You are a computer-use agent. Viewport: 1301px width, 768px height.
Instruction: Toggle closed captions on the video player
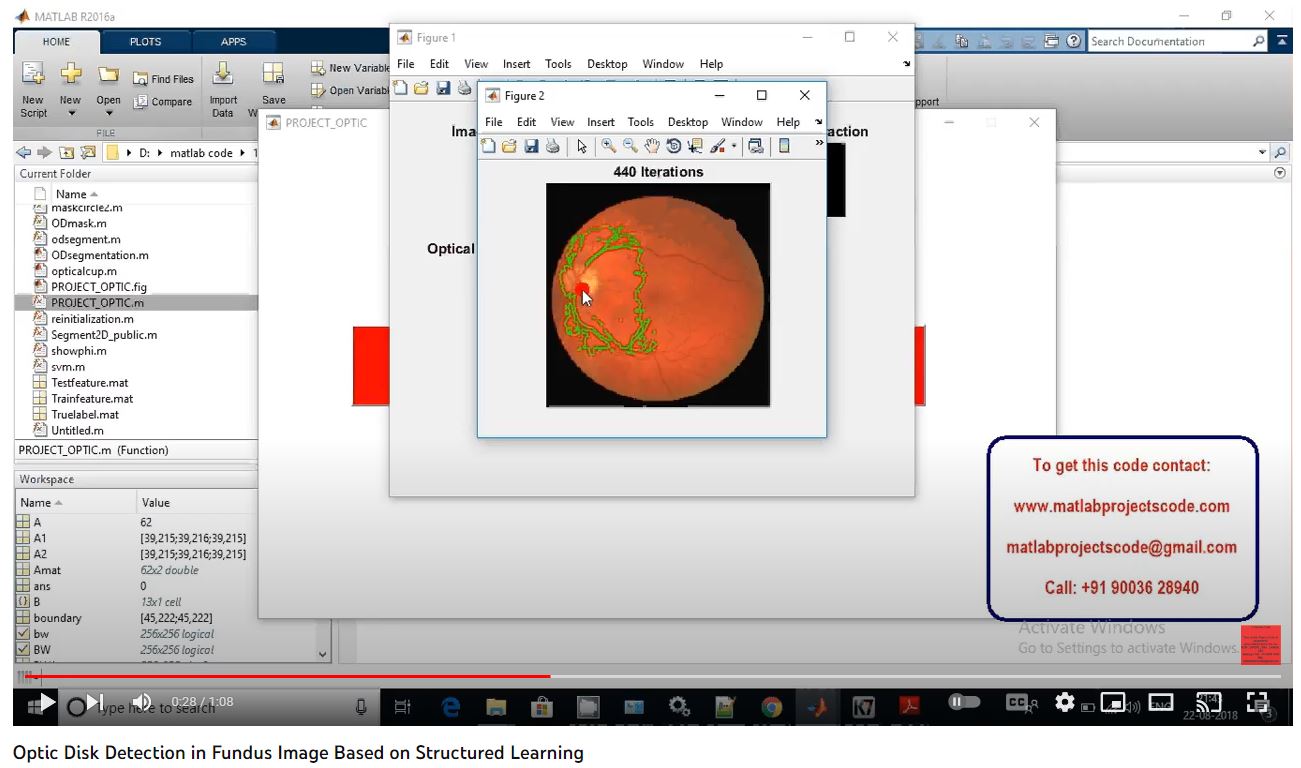tap(1018, 703)
